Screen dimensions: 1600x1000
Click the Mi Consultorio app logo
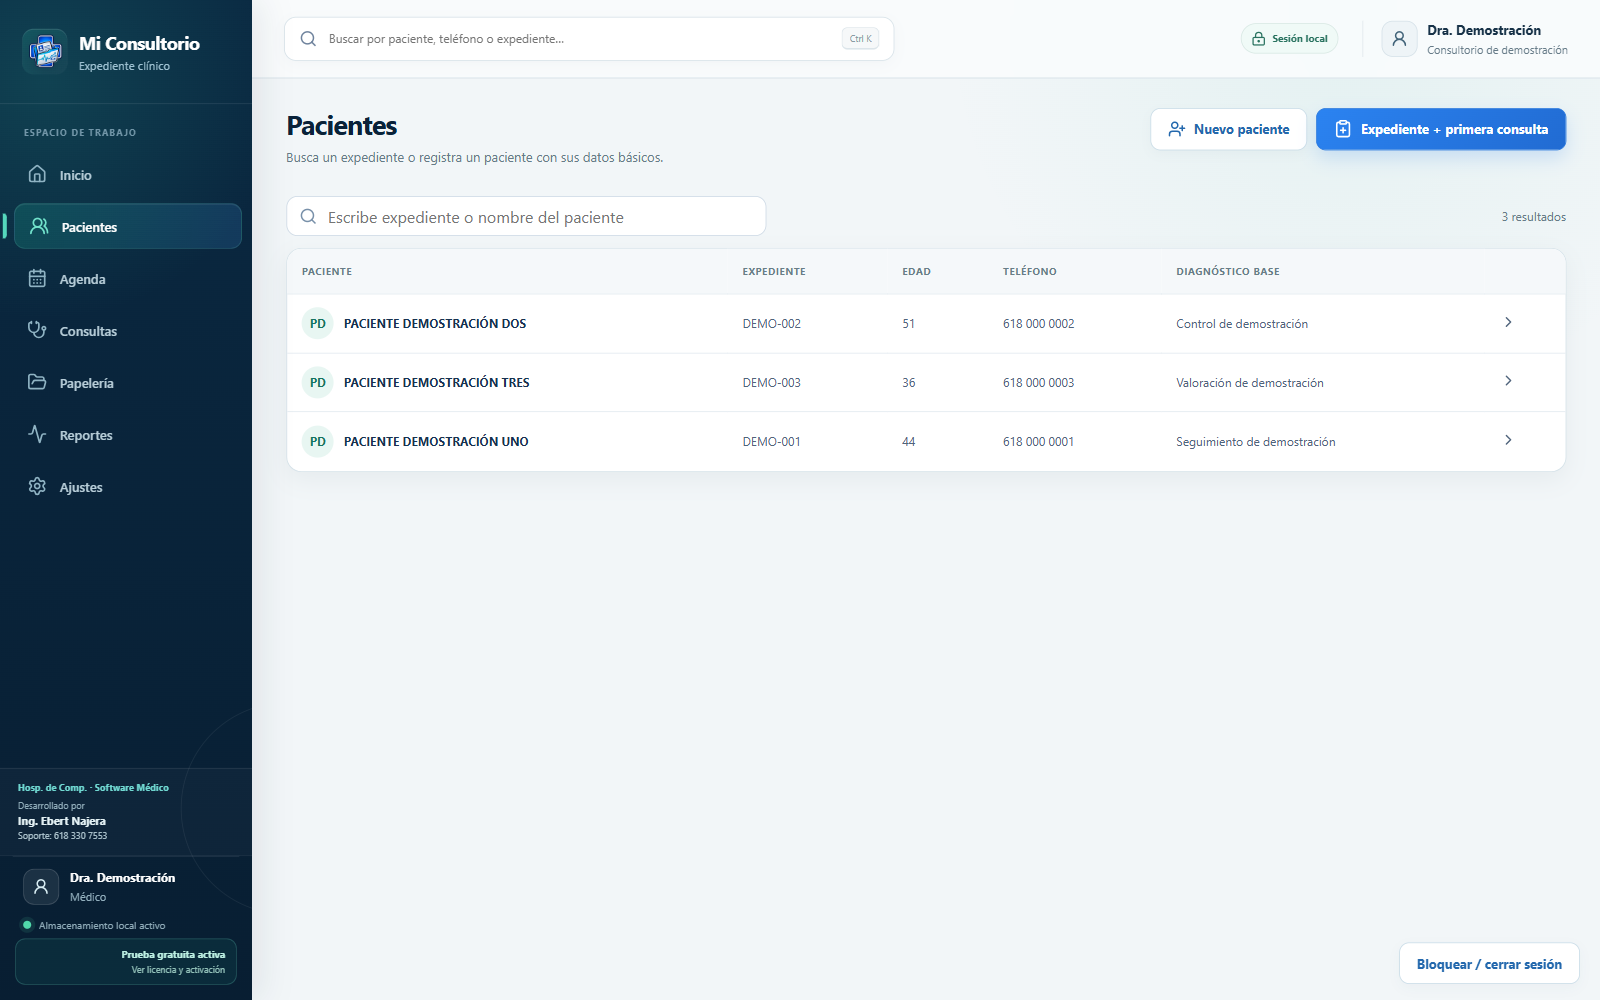45,51
